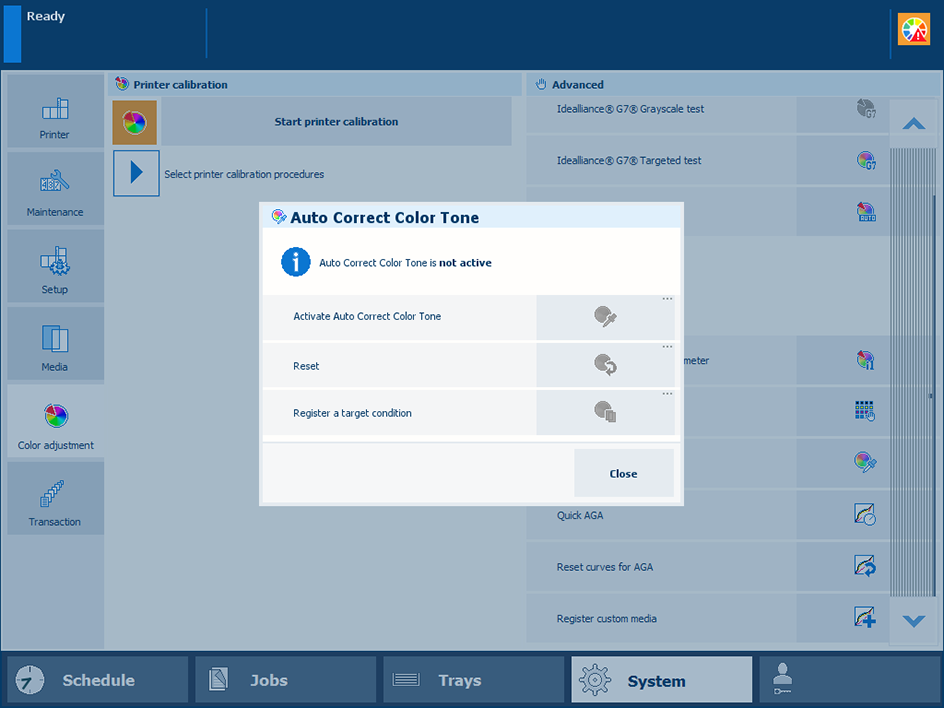The height and width of the screenshot is (708, 944).
Task: Expand Select printer calibration procedures arrow
Action: coord(136,174)
